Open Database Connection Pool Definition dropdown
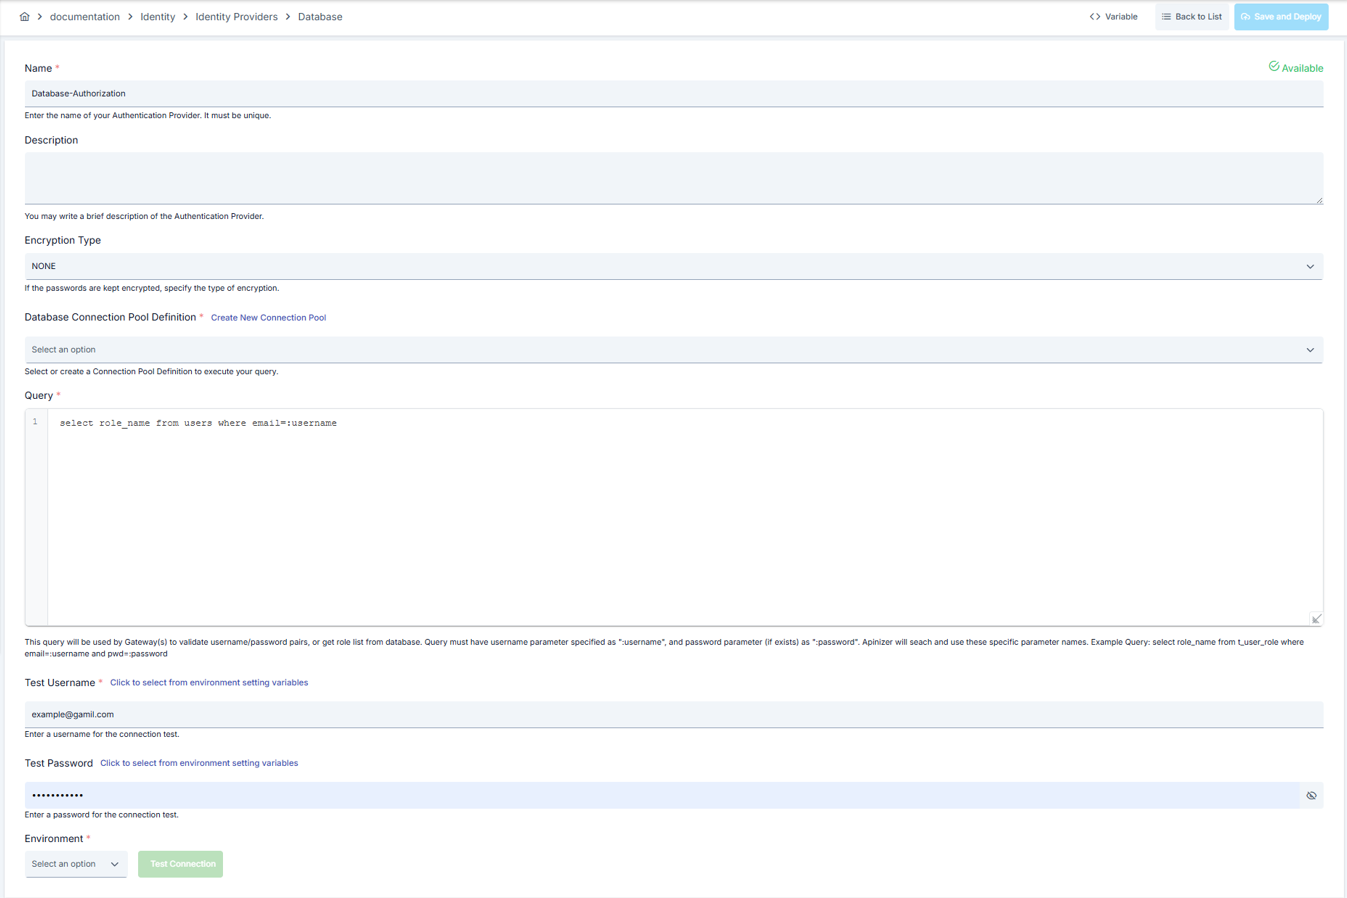Image resolution: width=1347 pixels, height=898 pixels. [x=673, y=350]
